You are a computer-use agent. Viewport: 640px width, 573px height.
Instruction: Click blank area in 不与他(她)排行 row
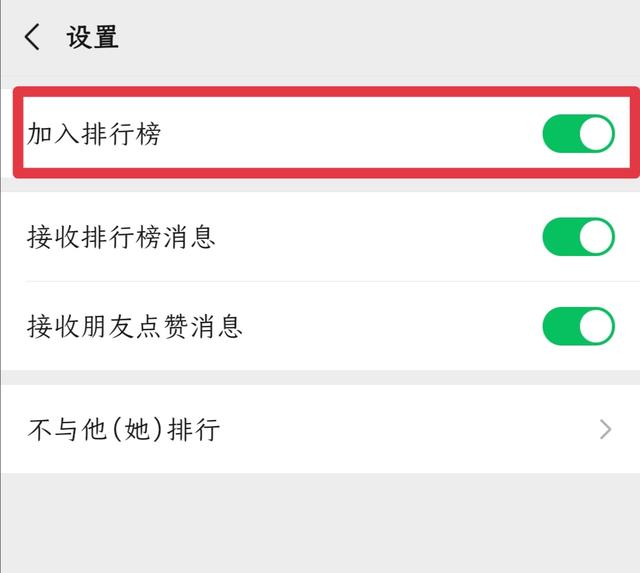(408, 429)
